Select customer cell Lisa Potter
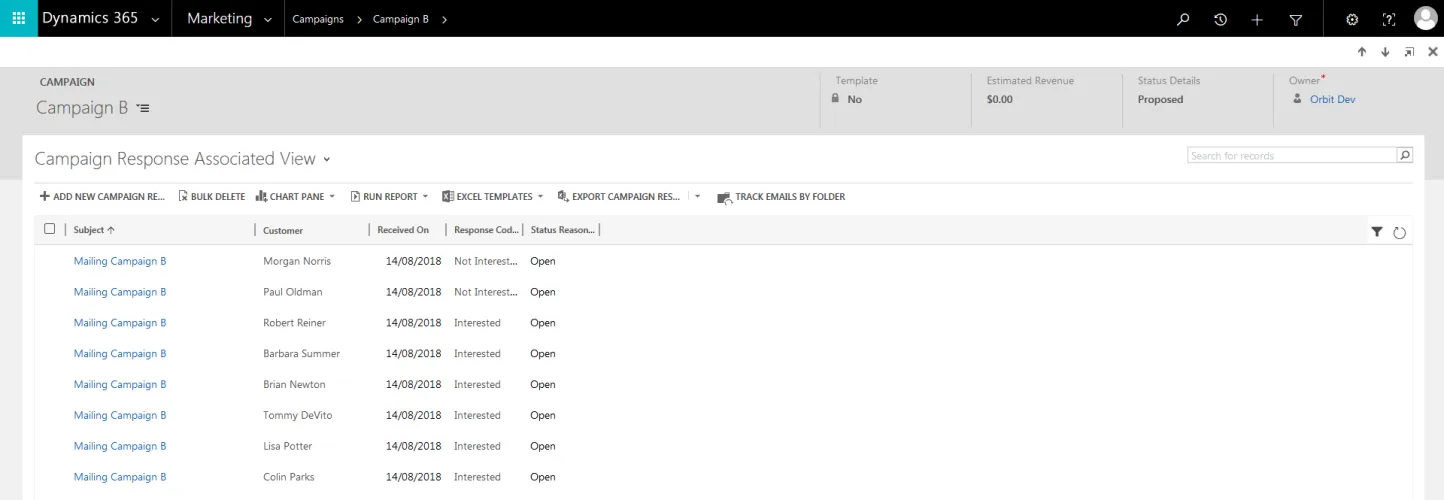This screenshot has height=500, width=1444. [288, 446]
